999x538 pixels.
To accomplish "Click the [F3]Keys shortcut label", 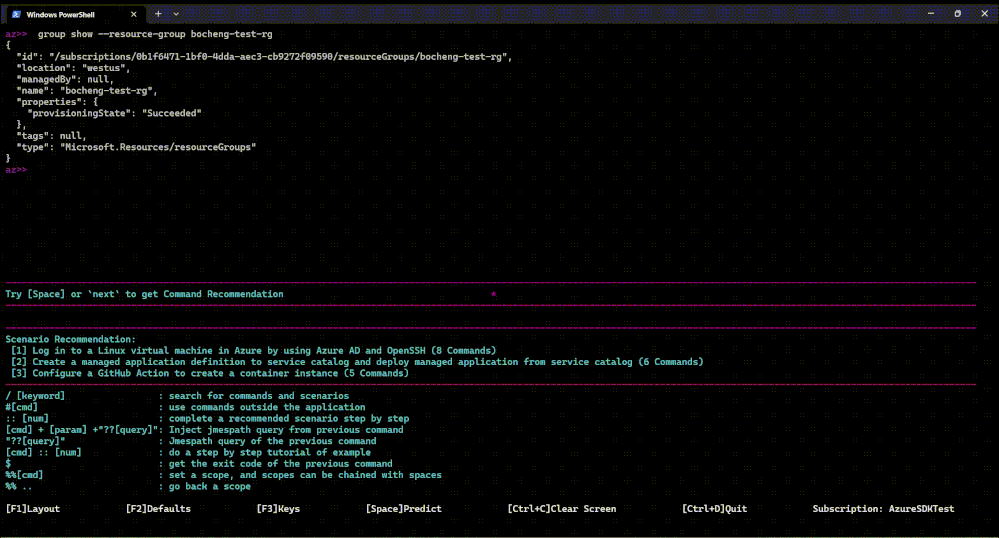I will click(x=278, y=509).
